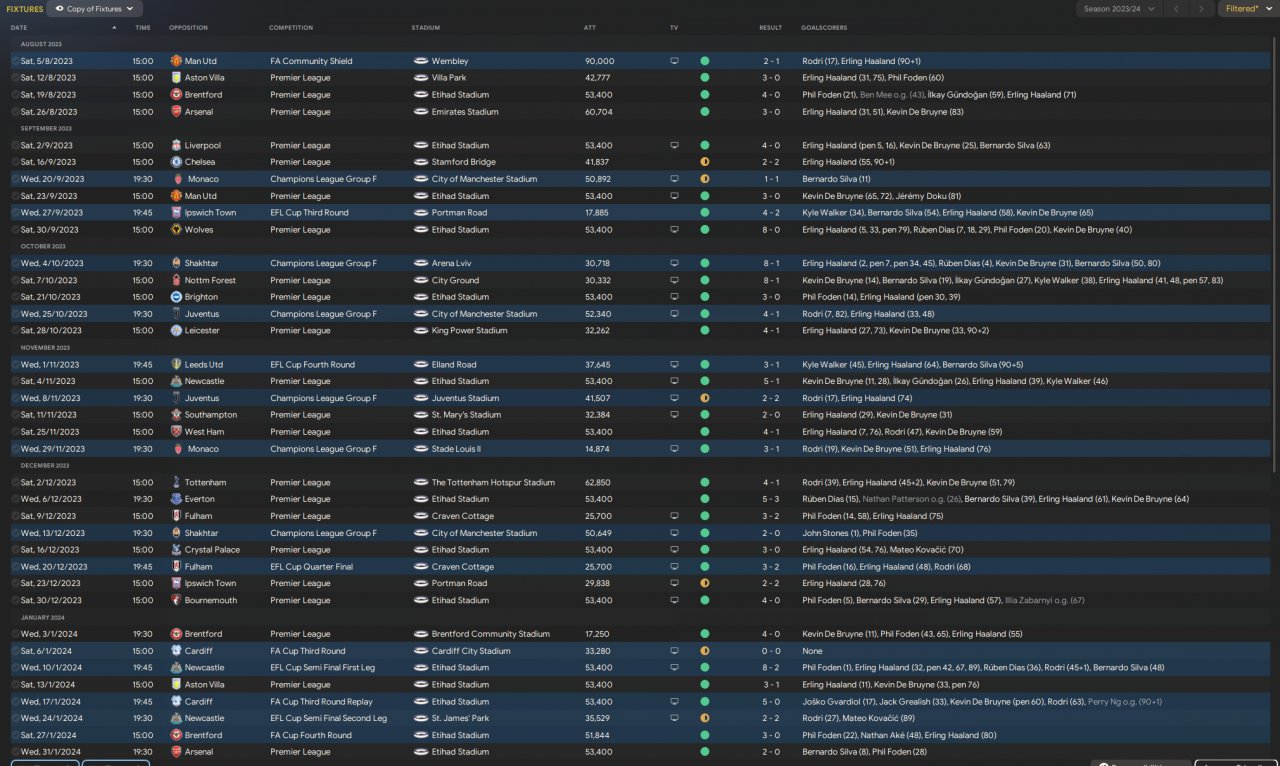Screen dimensions: 1280x766
Task: Expand the Filtered options dropdown
Action: click(x=1247, y=9)
